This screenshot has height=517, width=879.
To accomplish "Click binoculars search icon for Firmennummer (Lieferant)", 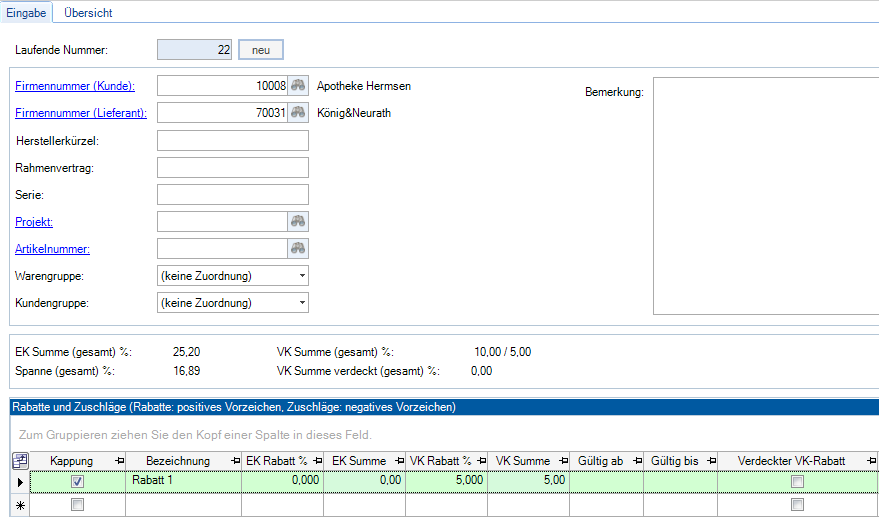I will pos(298,113).
